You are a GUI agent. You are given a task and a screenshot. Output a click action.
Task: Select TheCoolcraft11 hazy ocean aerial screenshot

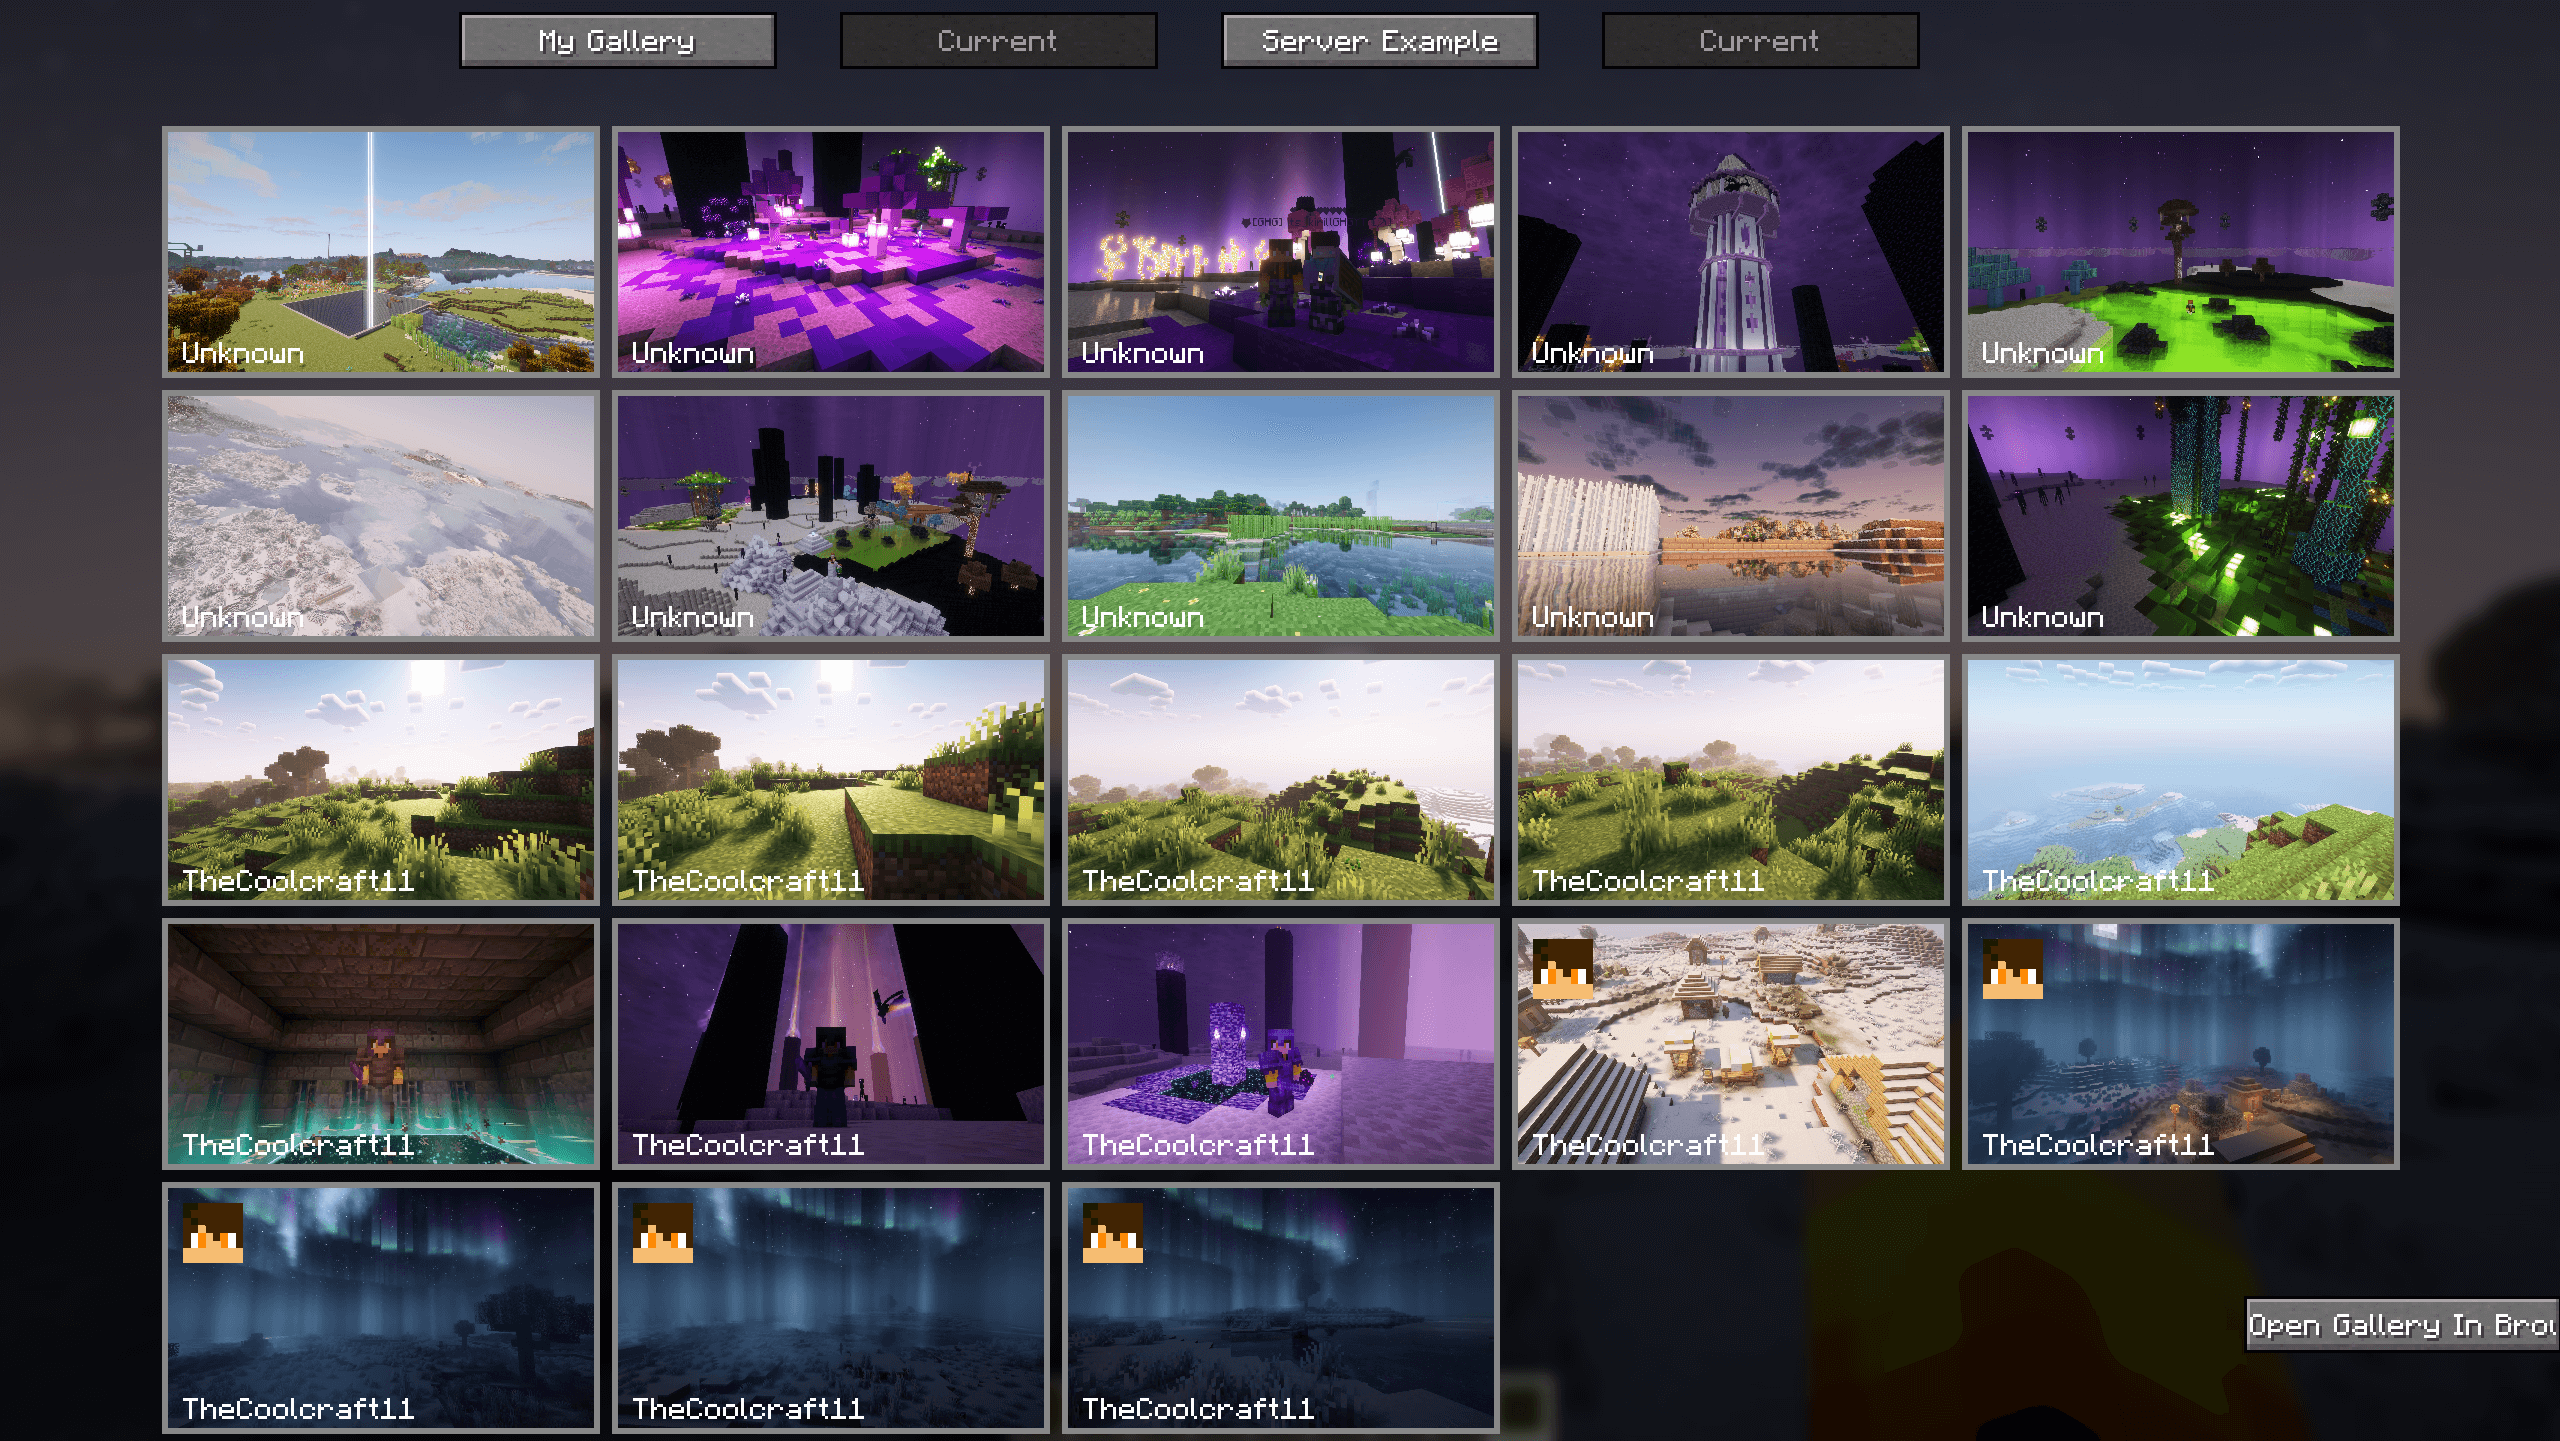(x=2181, y=780)
